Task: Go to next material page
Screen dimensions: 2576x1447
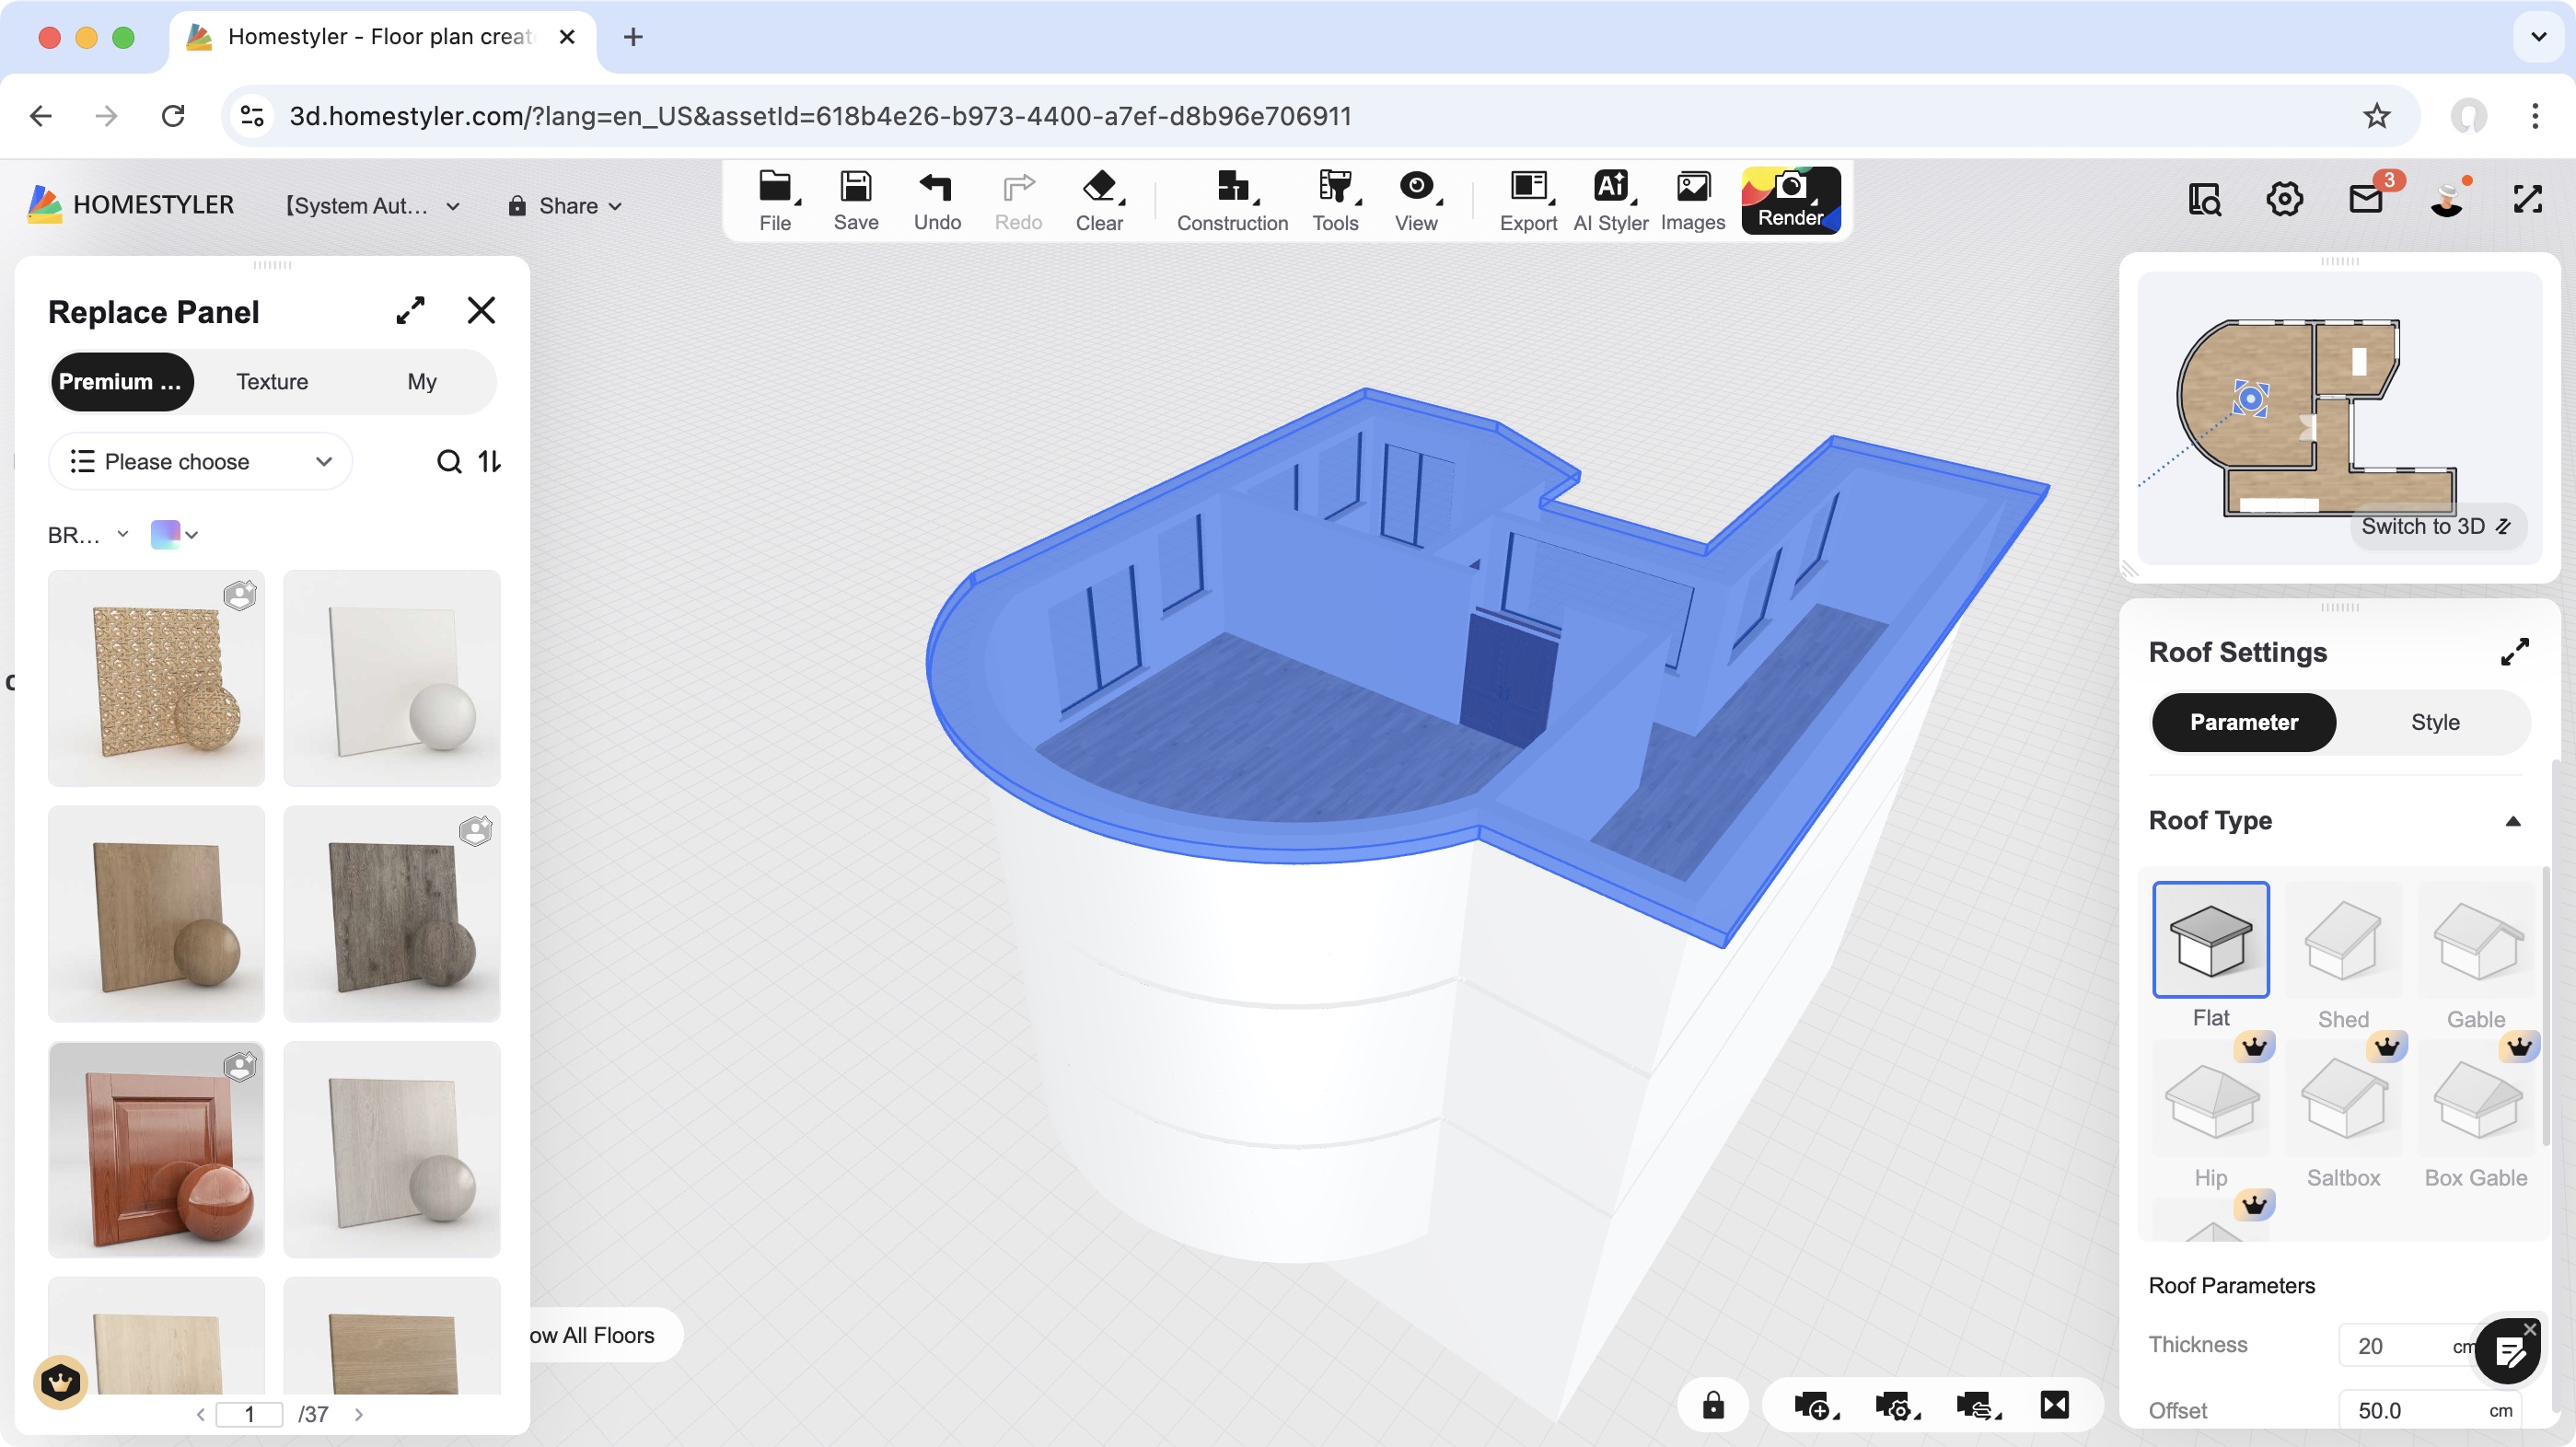Action: click(x=359, y=1414)
